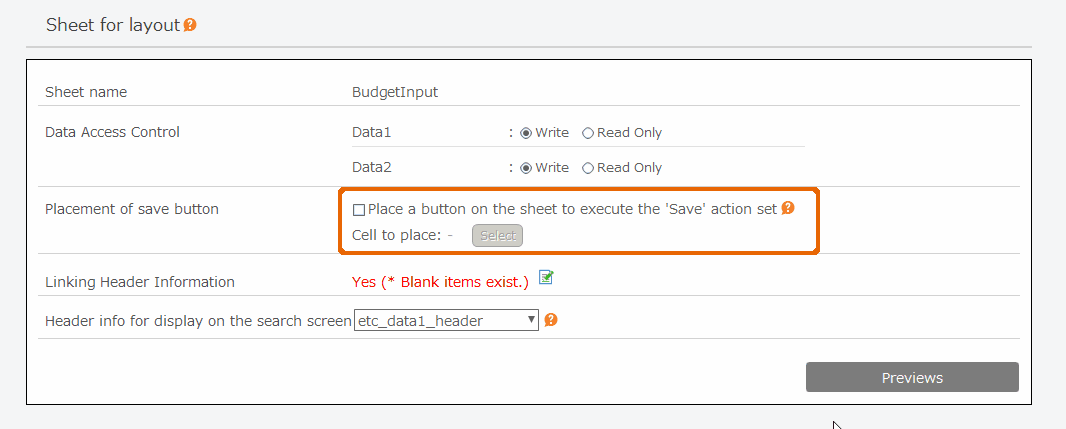
Task: Click the 'Data Access Control' label
Action: tap(112, 132)
